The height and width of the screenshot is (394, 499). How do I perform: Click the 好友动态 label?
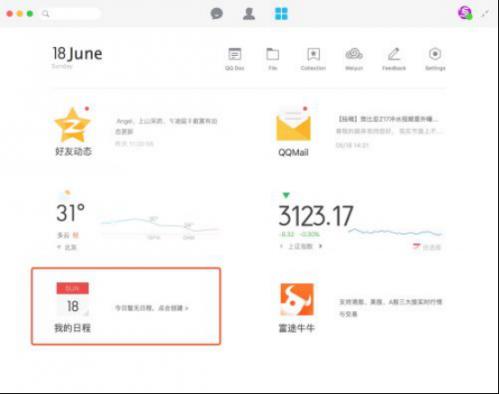(73, 152)
